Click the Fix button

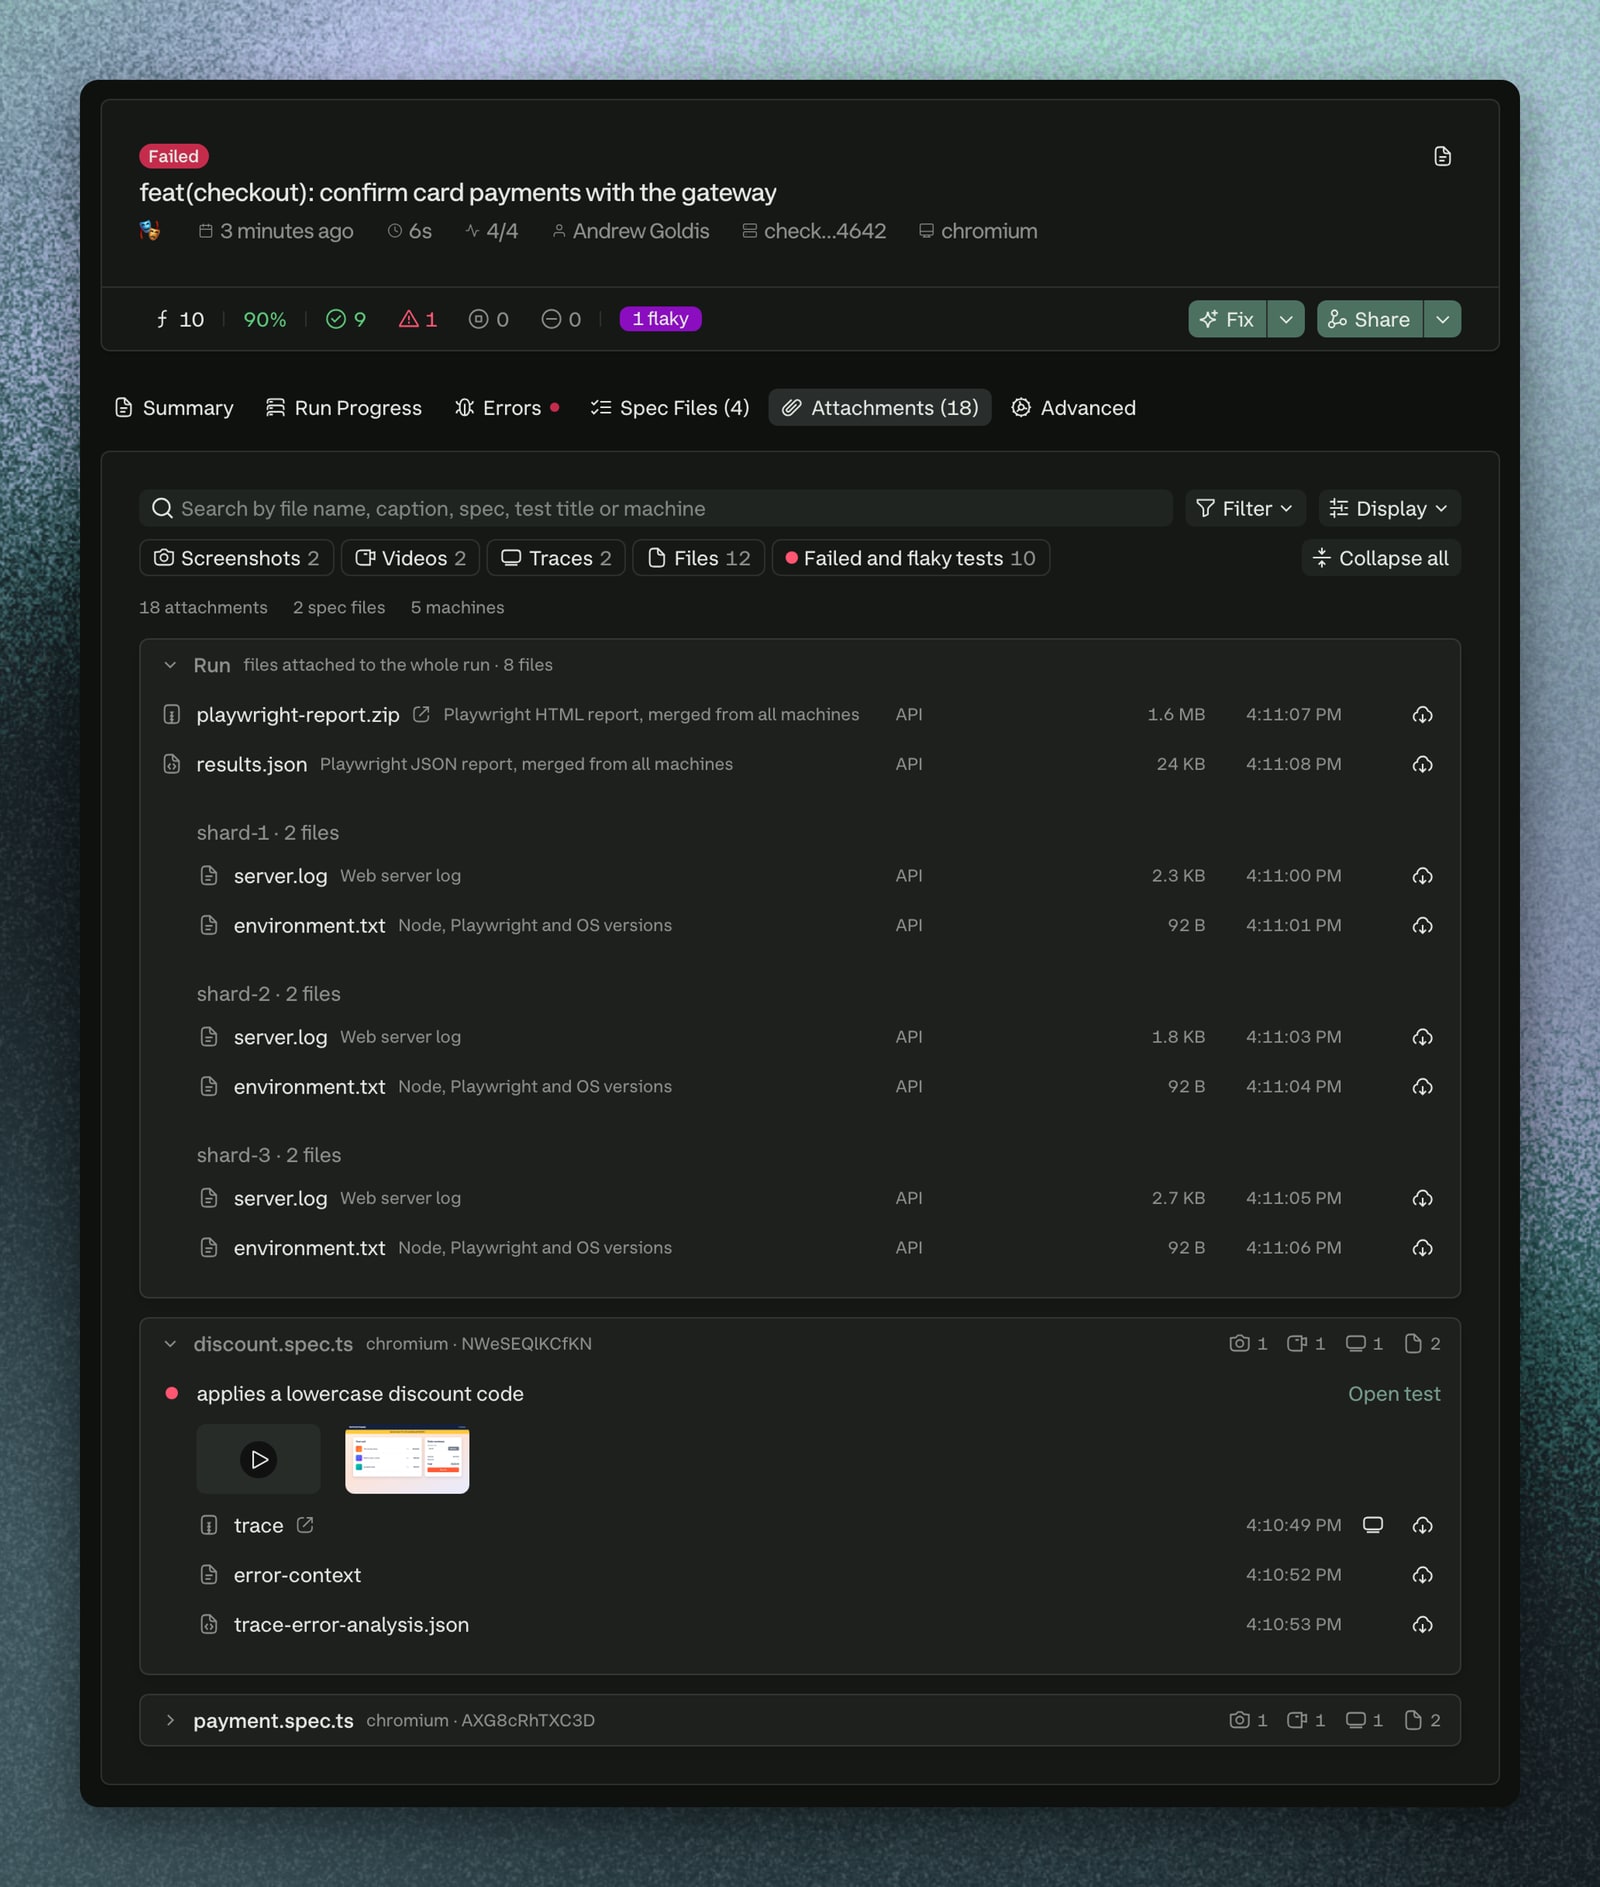tap(1227, 319)
